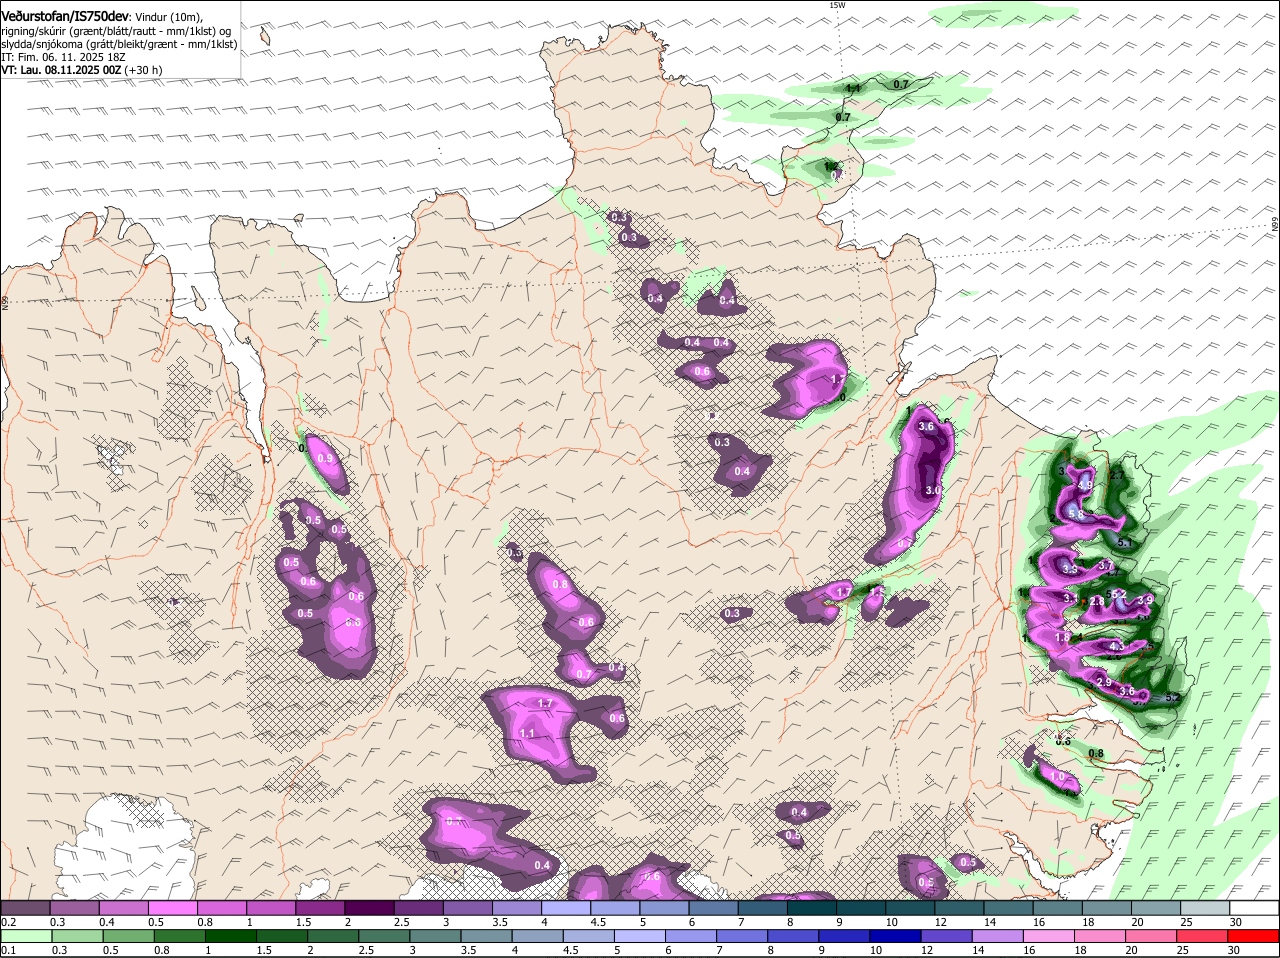Select lilac rain swatch between 14 and 16
Screen dimensions: 1280x958
pos(997,936)
